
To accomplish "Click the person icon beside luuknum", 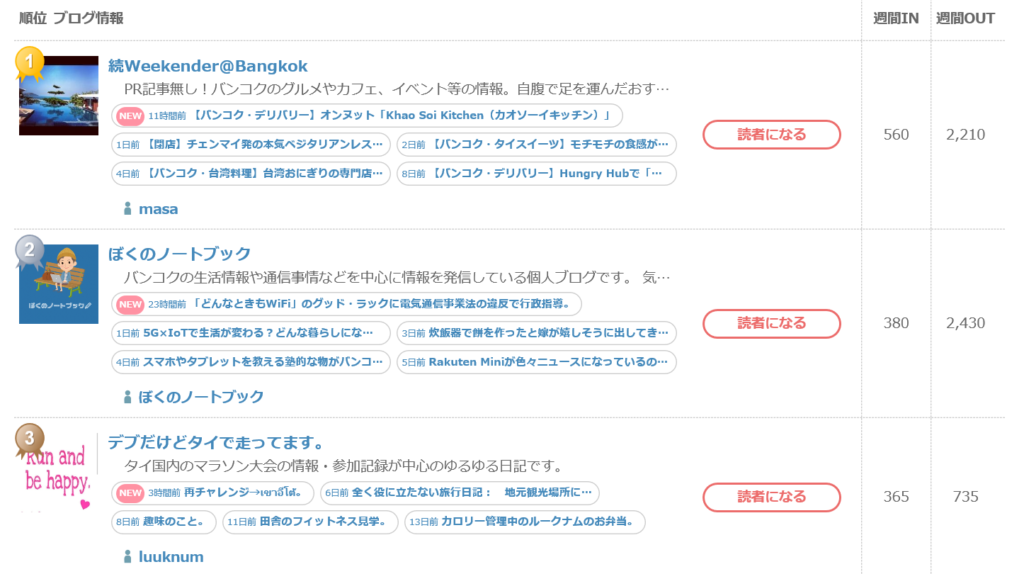I will point(127,557).
